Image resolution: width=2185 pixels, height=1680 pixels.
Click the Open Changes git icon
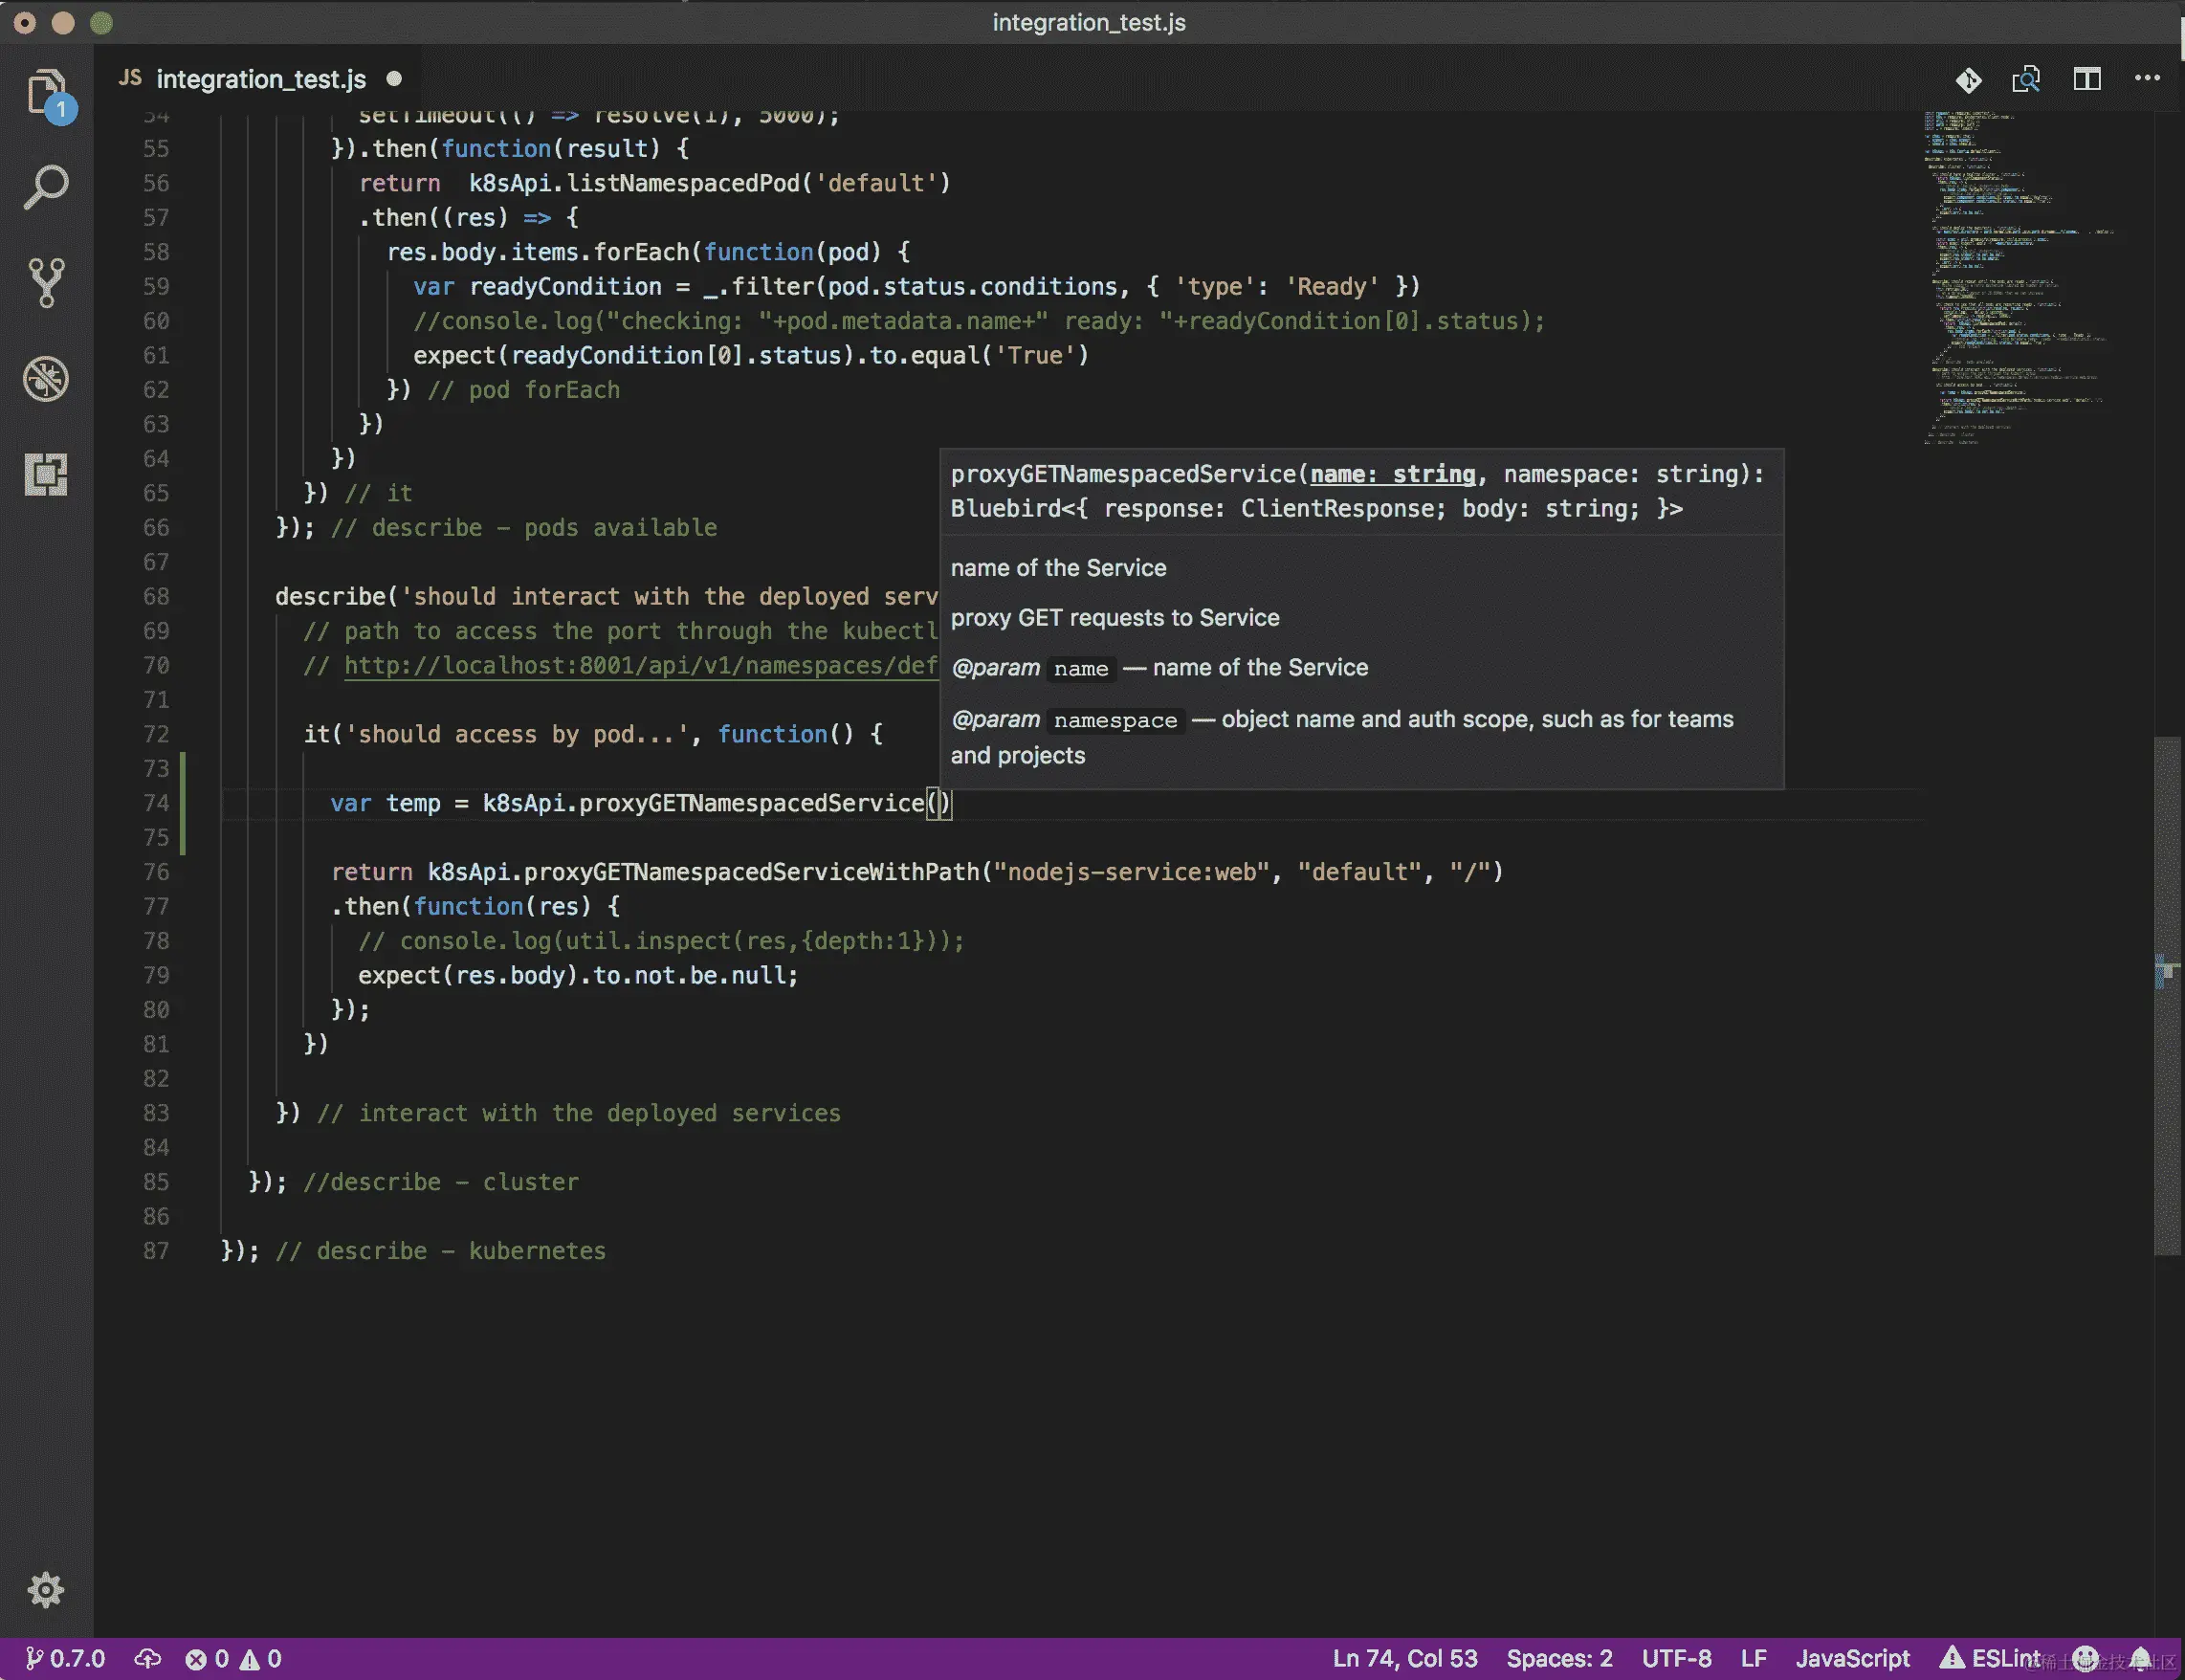(x=1968, y=79)
